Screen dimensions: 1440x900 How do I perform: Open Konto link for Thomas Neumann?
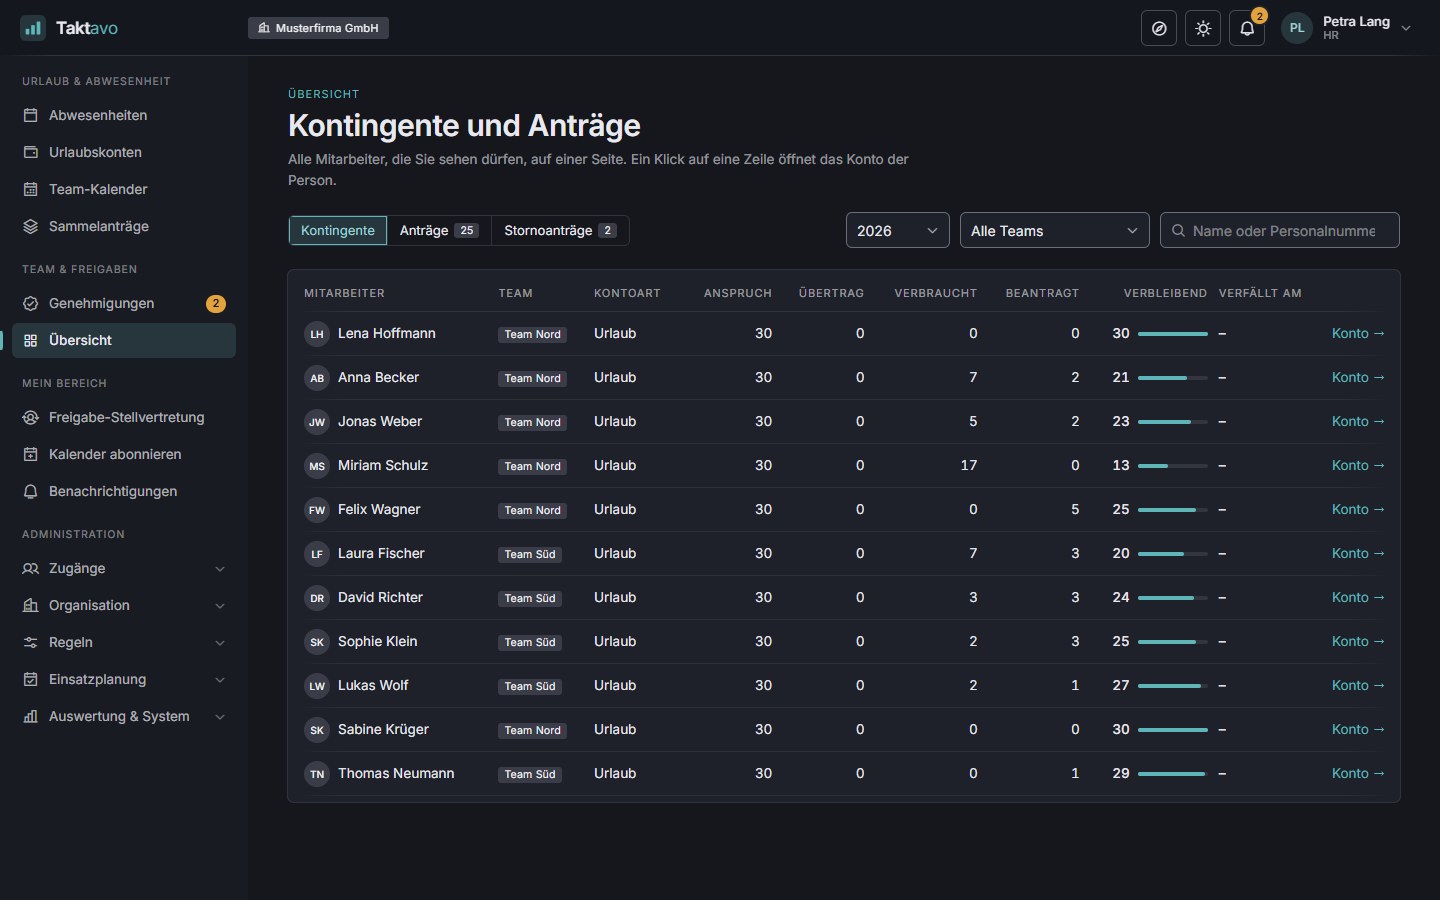coord(1358,773)
